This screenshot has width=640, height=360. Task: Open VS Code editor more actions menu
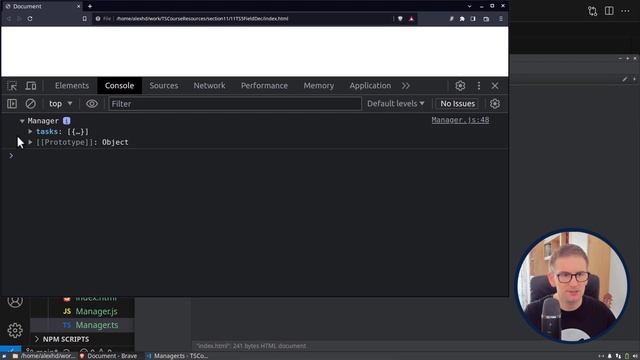click(625, 11)
